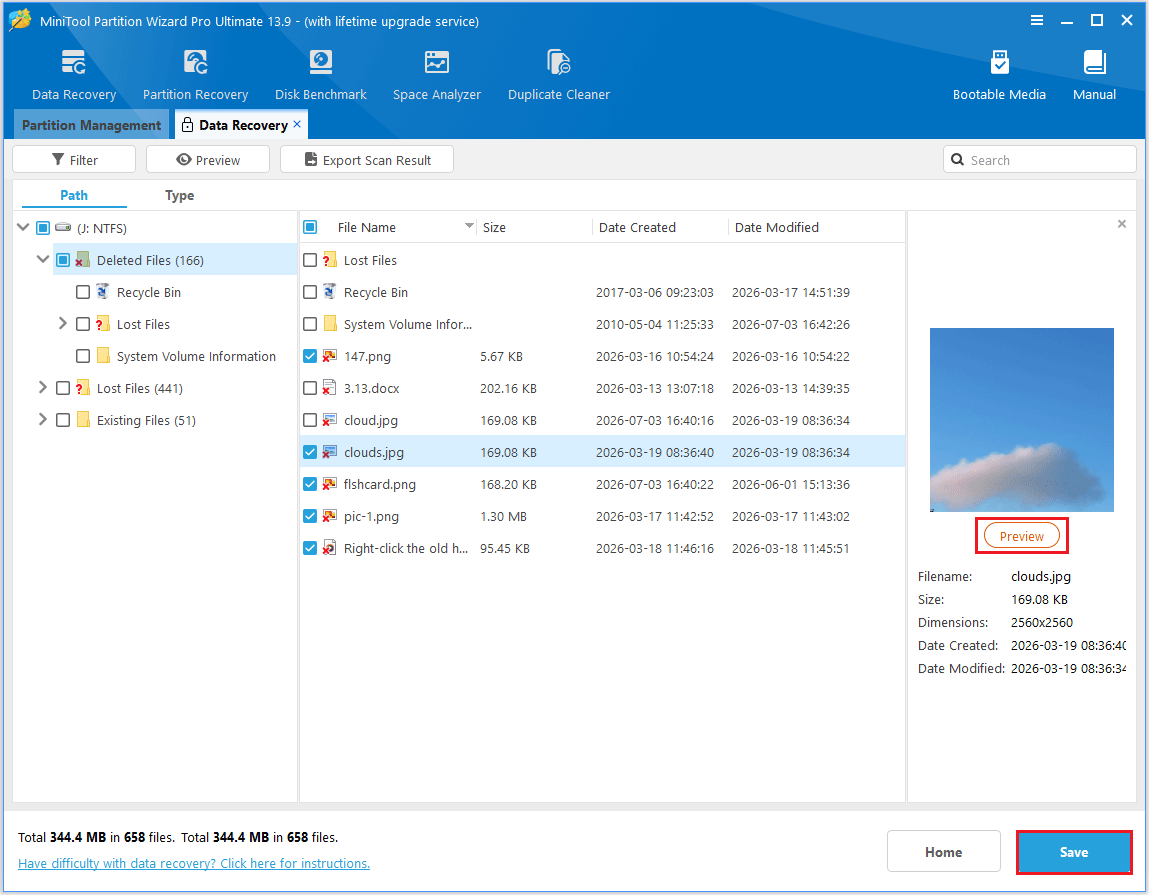The width and height of the screenshot is (1149, 895).
Task: Uncheck the clouds.jpg checkbox
Action: (x=310, y=452)
